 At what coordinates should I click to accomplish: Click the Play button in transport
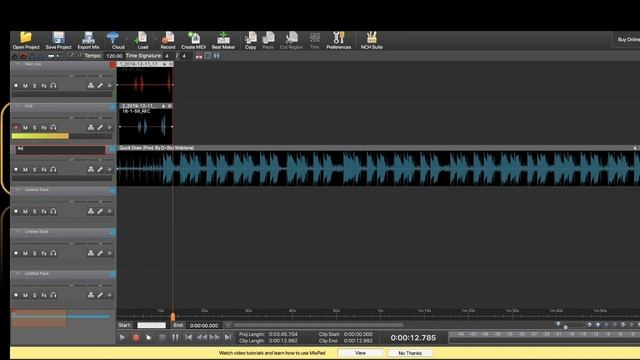[122, 338]
